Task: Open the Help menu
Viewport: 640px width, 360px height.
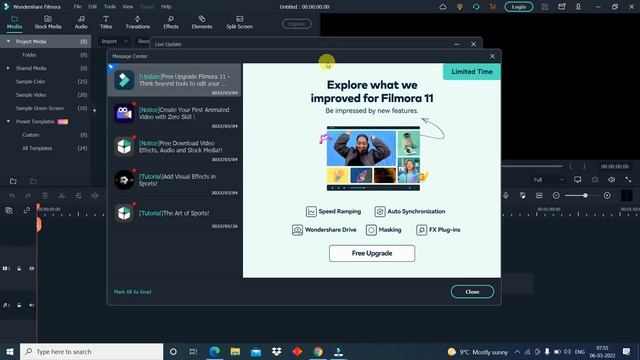Action: tap(166, 7)
